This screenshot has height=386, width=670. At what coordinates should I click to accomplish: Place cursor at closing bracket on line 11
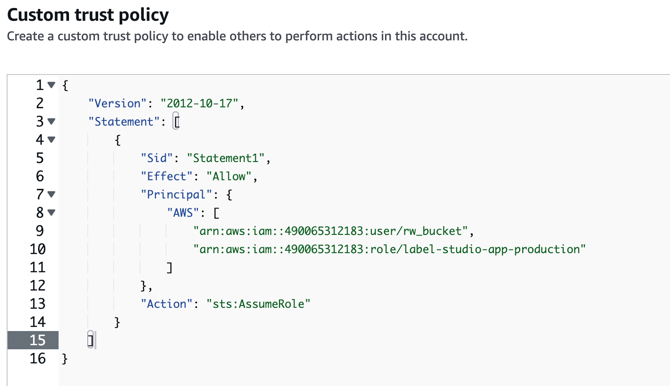click(170, 268)
